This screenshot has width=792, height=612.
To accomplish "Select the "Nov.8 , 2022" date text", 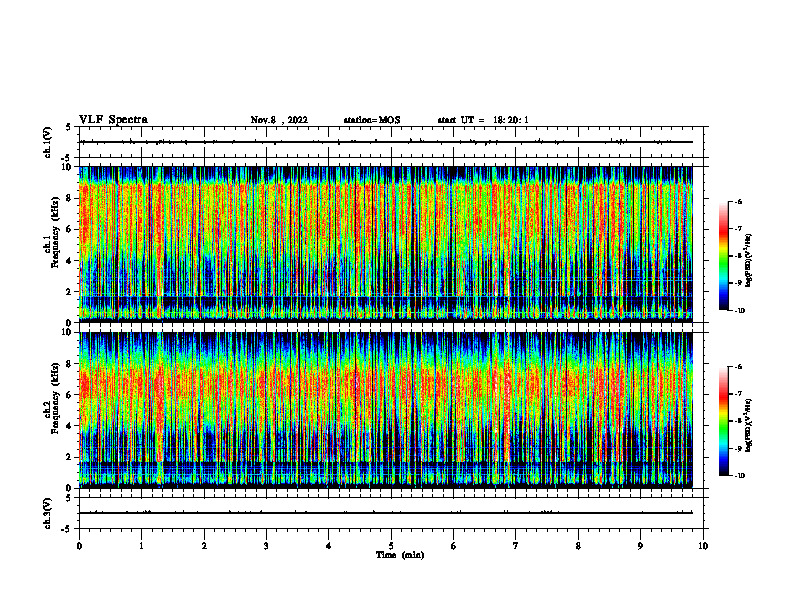I will tap(279, 120).
